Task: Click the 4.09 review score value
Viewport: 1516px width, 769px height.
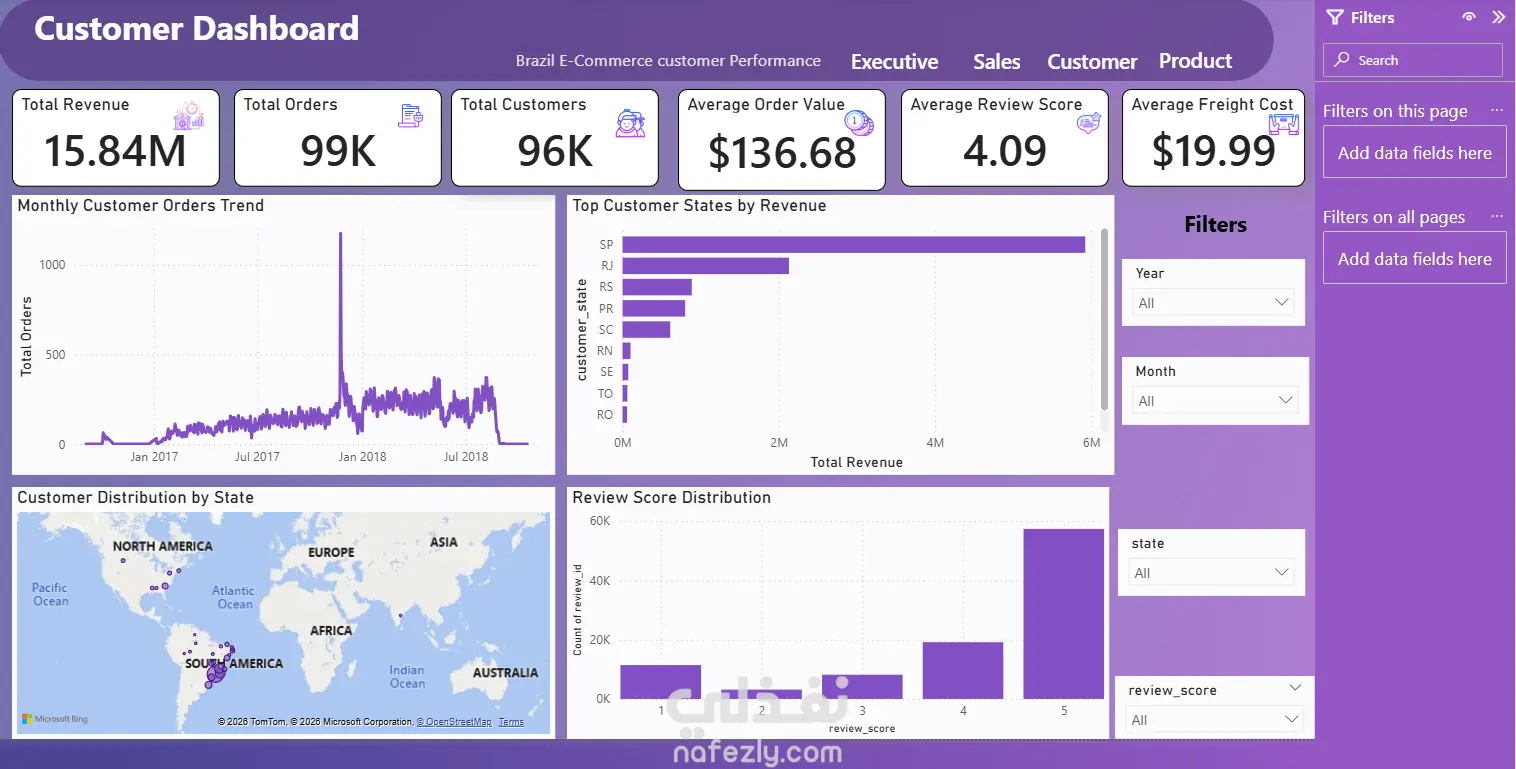Action: pyautogui.click(x=1004, y=150)
